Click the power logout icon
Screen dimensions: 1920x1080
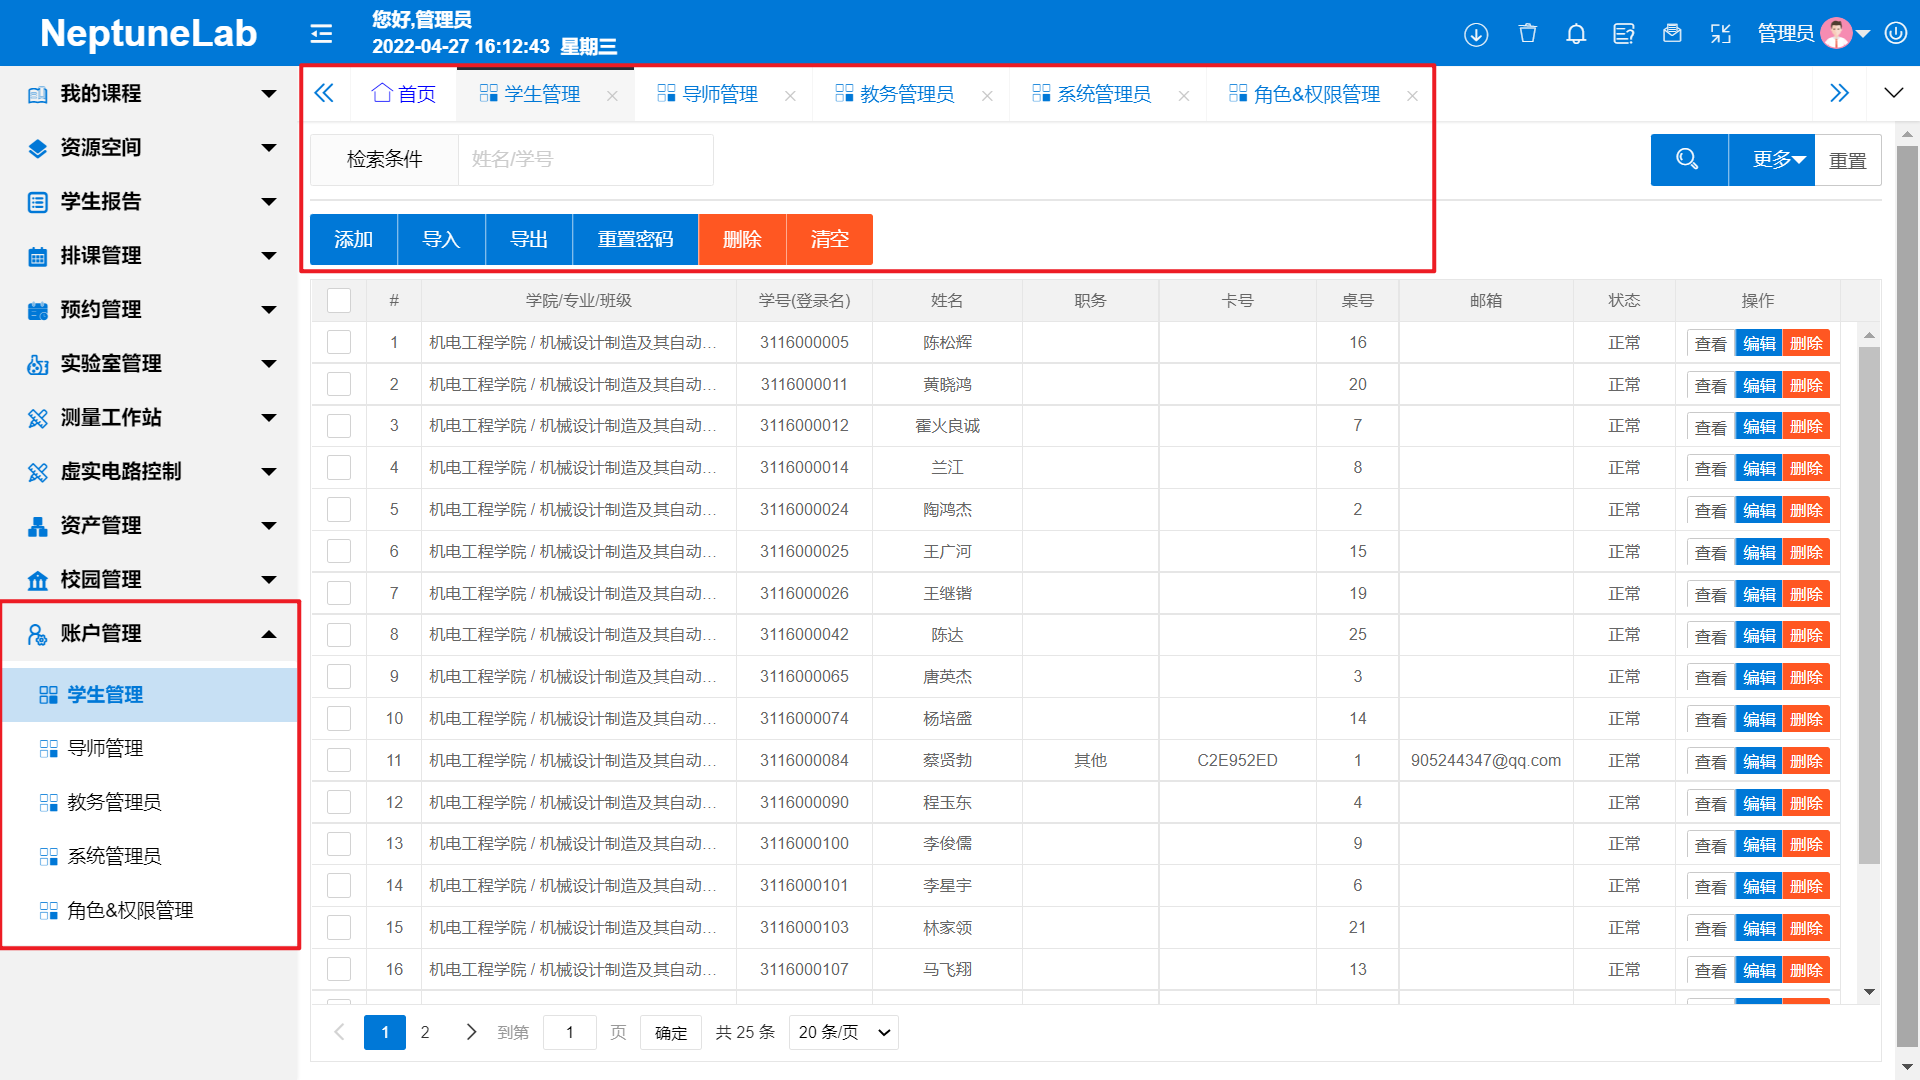click(1896, 33)
